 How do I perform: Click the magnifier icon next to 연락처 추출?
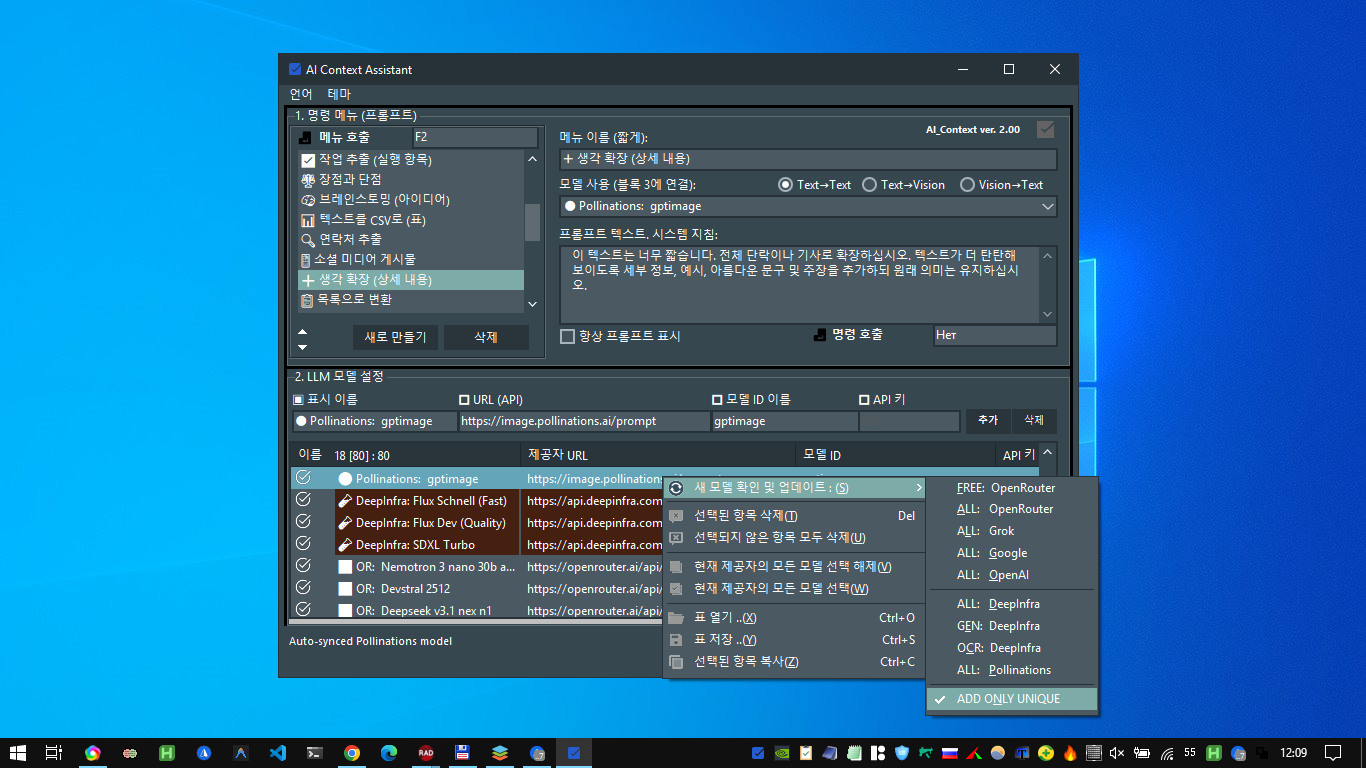[308, 240]
